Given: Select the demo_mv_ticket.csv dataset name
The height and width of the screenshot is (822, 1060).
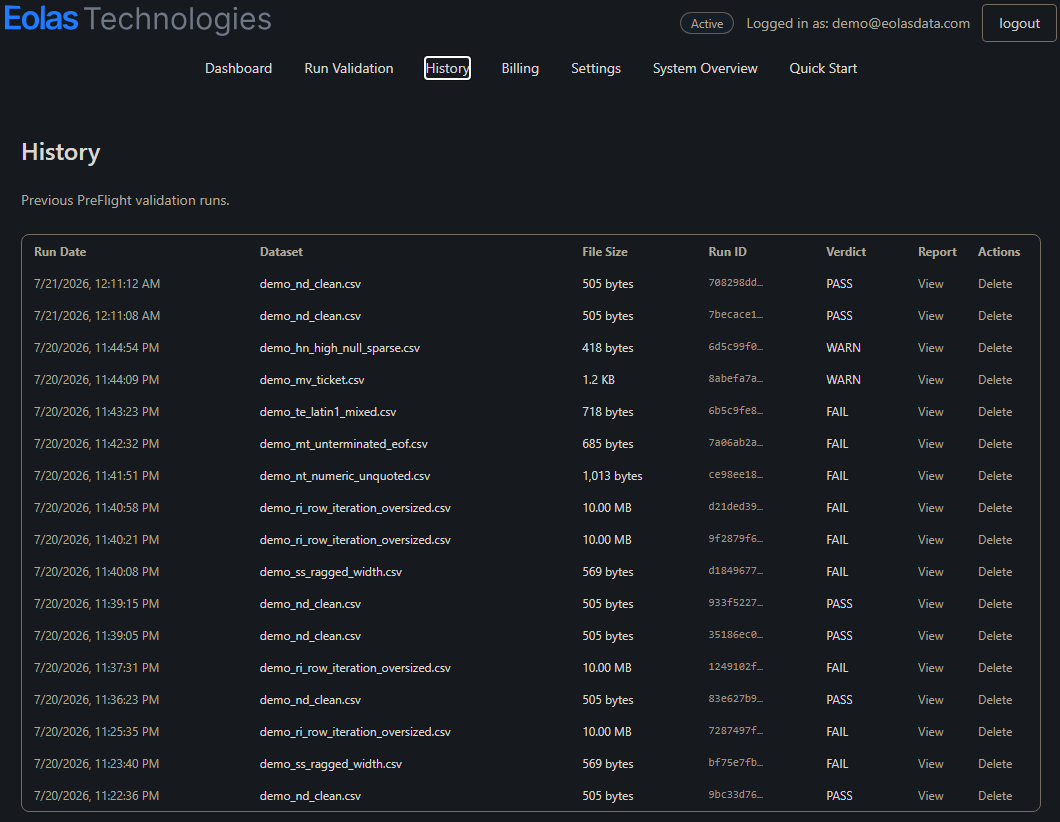Looking at the screenshot, I should [312, 380].
